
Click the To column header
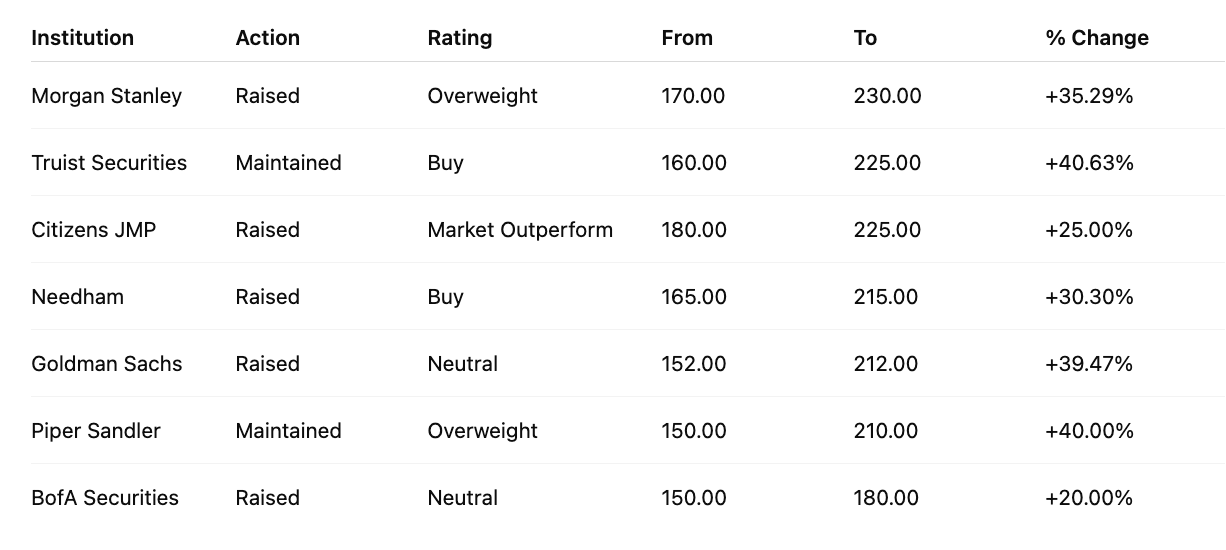pyautogui.click(x=865, y=38)
